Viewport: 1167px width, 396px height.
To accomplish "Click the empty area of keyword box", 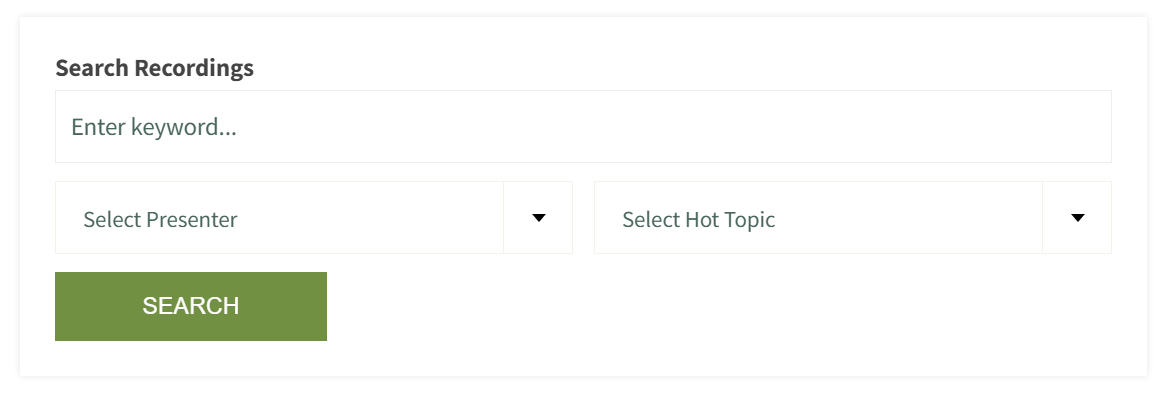I will tap(670, 127).
